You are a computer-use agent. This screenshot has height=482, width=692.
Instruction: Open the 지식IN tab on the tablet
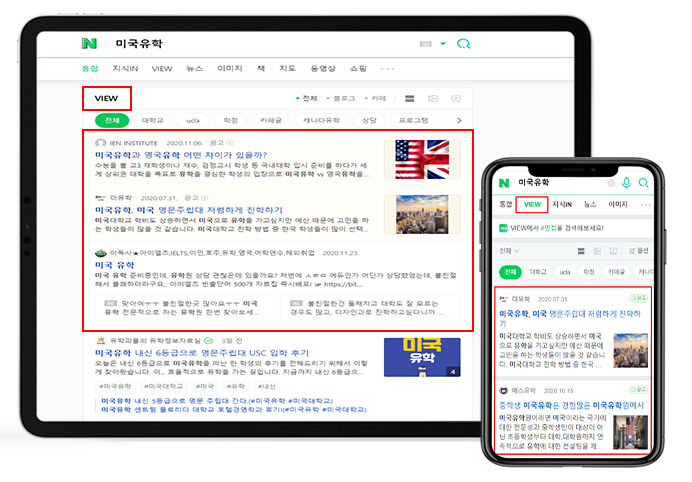125,68
